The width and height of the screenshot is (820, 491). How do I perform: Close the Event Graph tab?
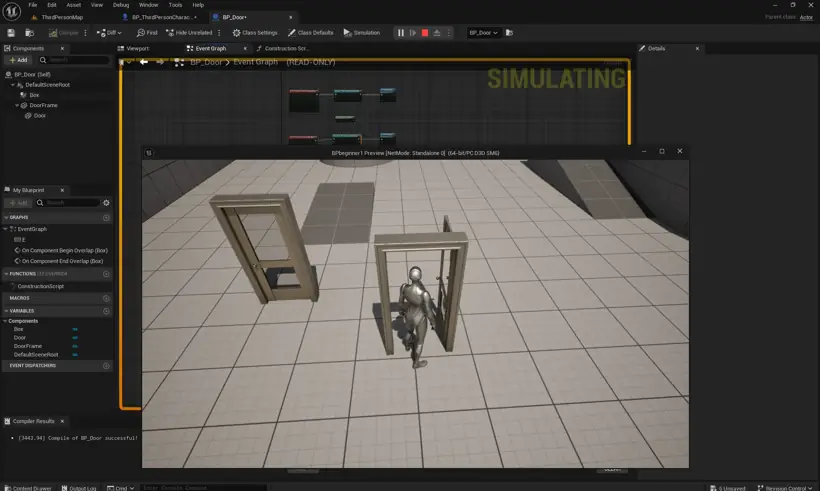click(245, 49)
